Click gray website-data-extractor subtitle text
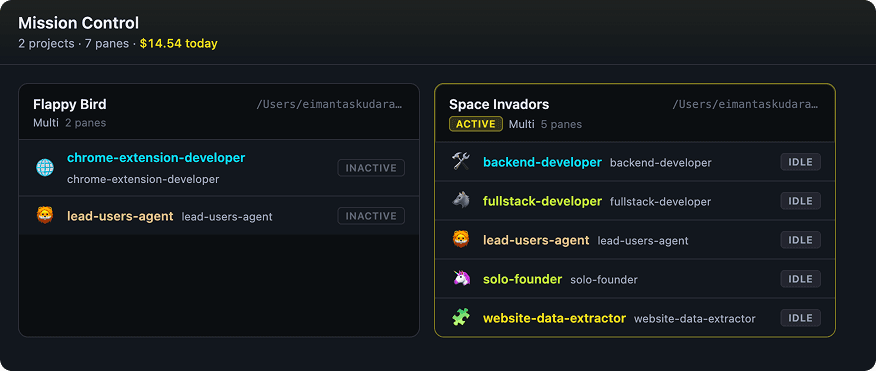This screenshot has height=371, width=876. click(x=694, y=319)
